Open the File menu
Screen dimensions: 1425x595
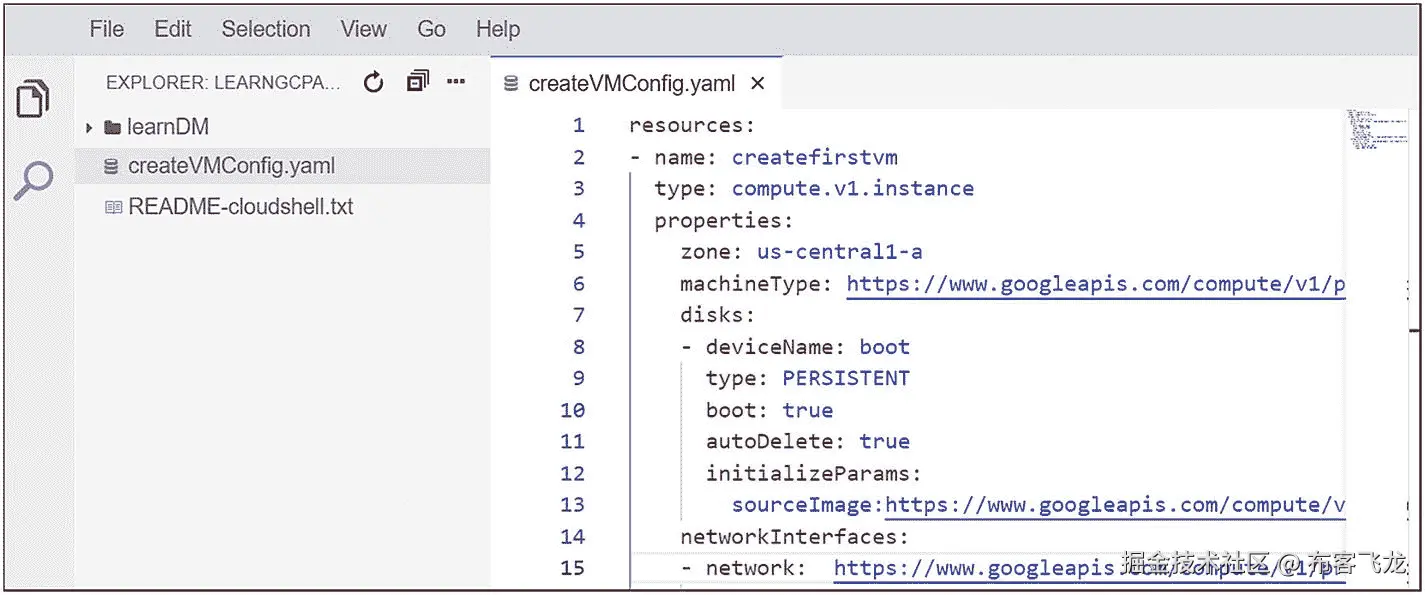[106, 29]
